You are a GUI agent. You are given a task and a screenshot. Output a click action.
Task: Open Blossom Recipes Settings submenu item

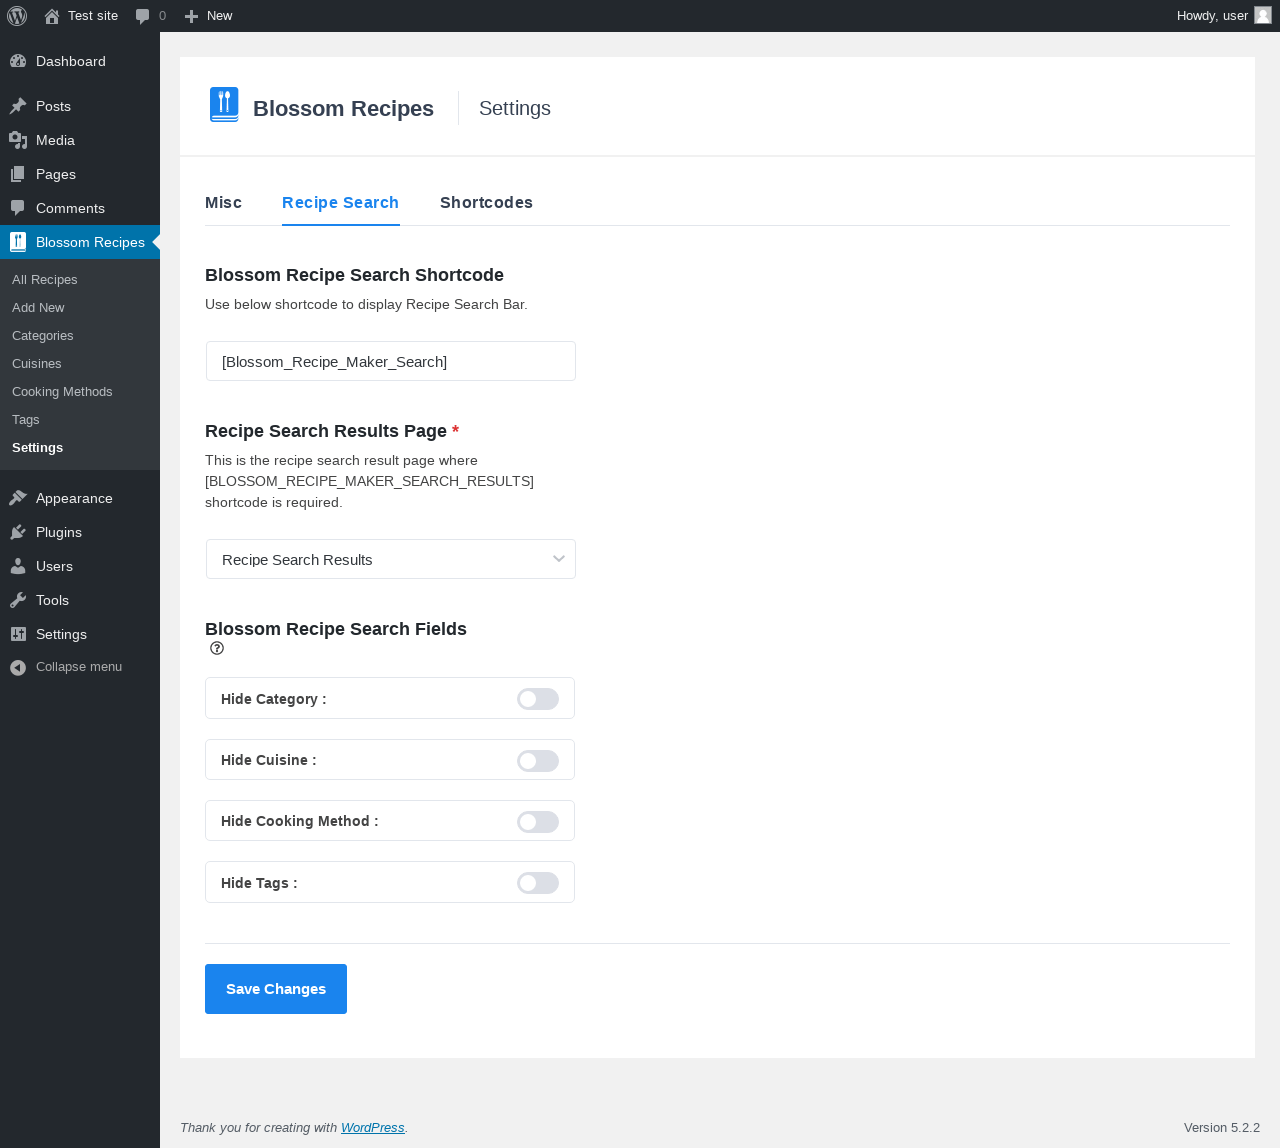click(x=37, y=448)
